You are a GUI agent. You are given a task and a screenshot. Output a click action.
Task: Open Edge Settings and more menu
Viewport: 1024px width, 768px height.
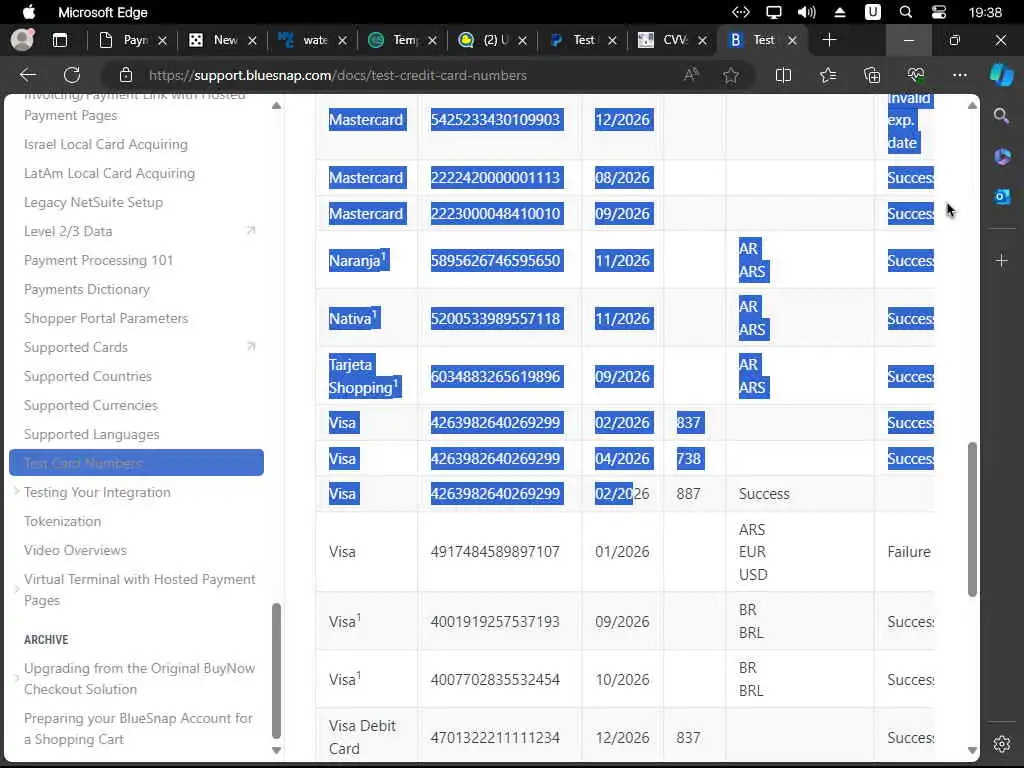click(x=959, y=75)
